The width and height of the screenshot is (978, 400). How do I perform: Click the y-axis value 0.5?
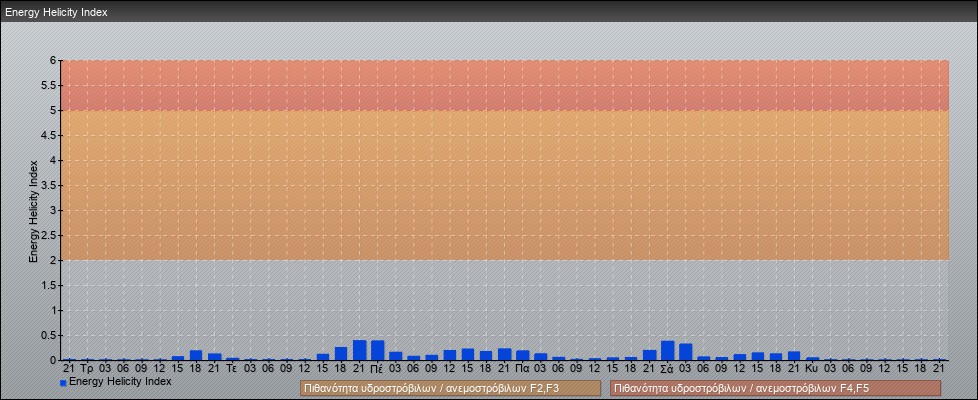[49, 335]
